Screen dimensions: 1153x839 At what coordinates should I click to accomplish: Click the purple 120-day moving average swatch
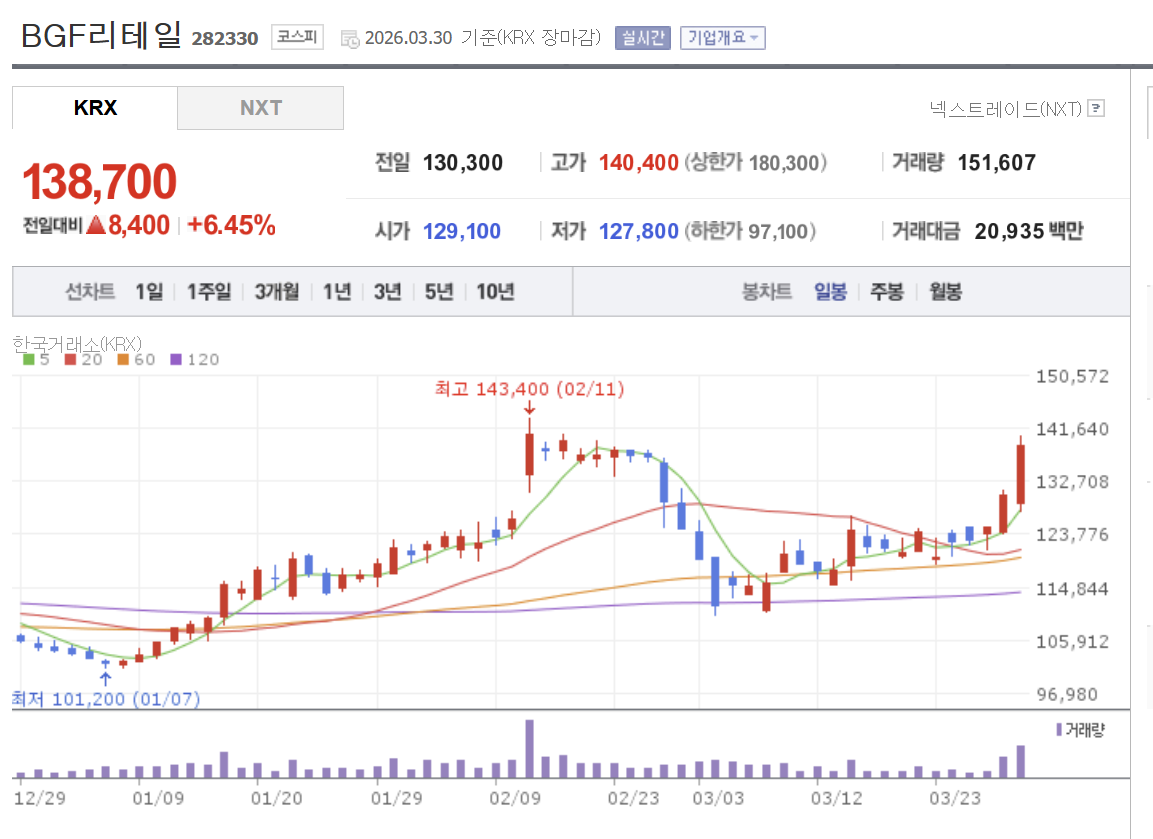click(176, 360)
